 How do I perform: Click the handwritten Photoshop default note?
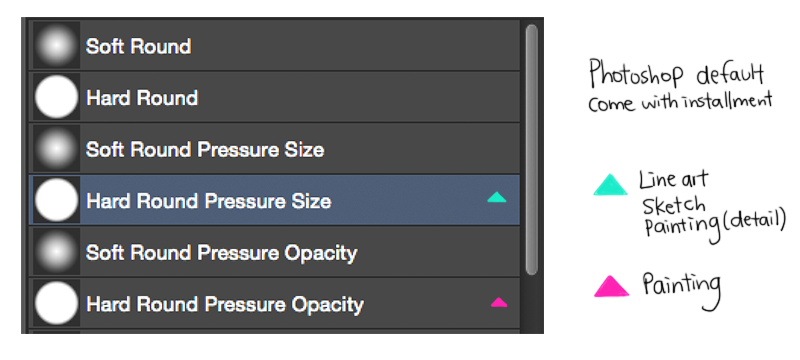pyautogui.click(x=680, y=86)
